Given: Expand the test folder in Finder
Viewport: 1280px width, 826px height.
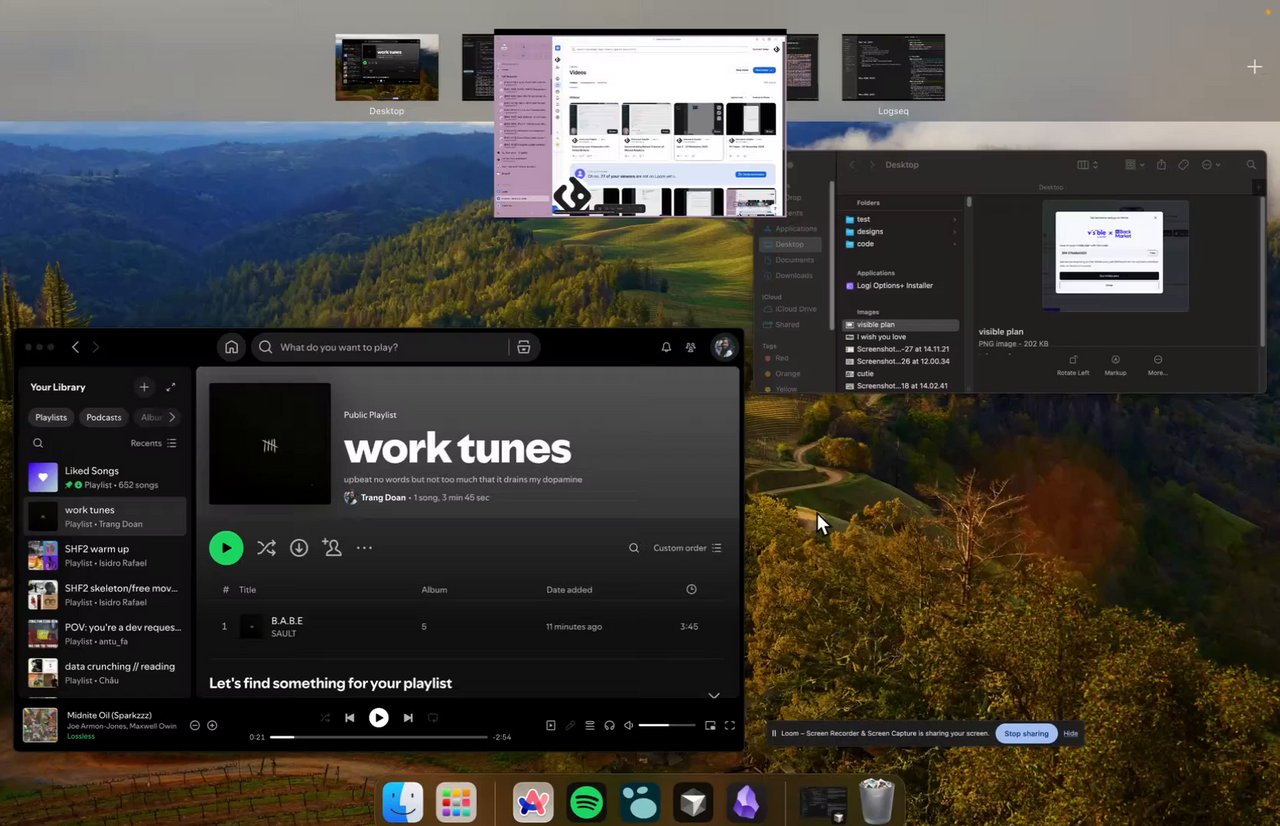Looking at the screenshot, I should 954,219.
